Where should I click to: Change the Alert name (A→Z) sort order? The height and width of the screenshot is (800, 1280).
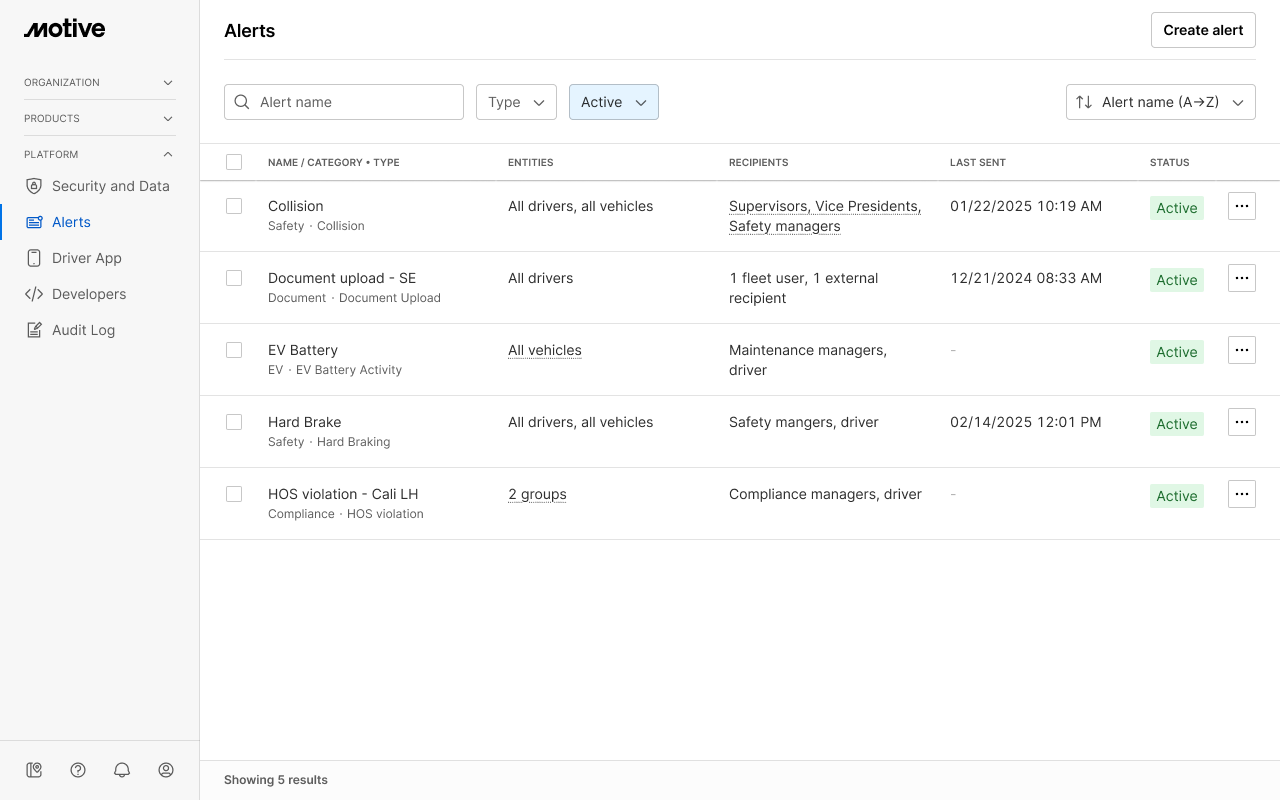(1160, 102)
